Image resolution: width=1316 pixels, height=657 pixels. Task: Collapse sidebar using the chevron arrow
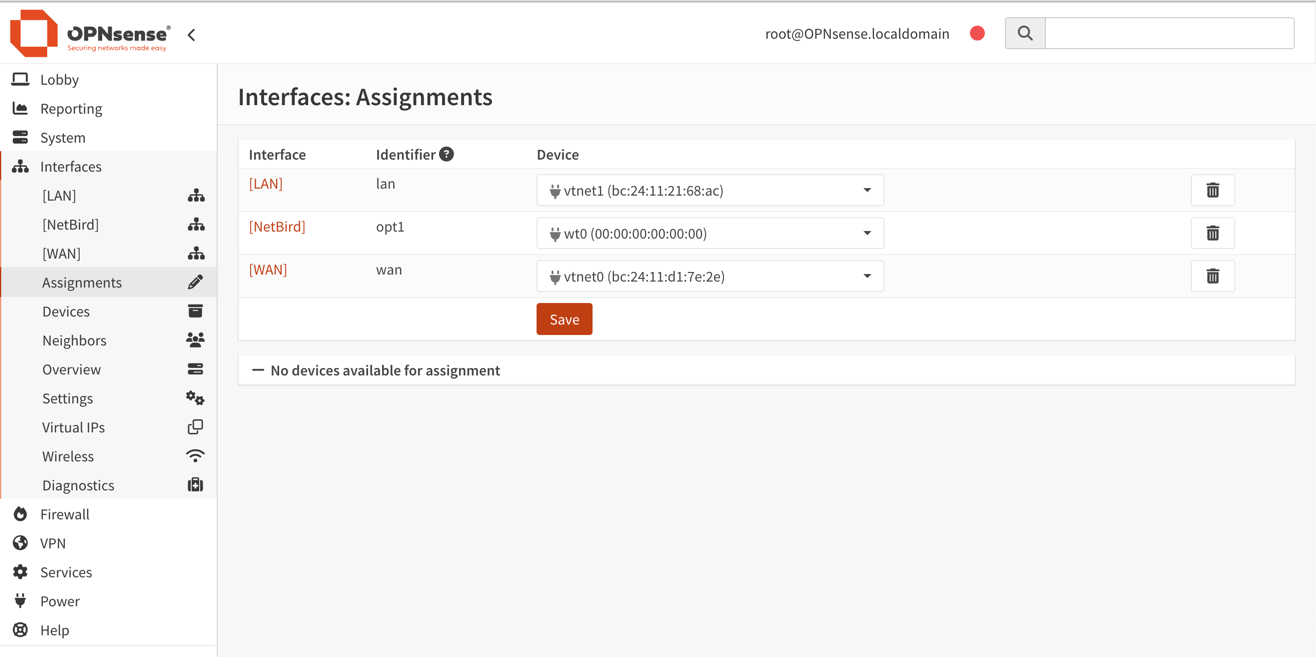(192, 35)
